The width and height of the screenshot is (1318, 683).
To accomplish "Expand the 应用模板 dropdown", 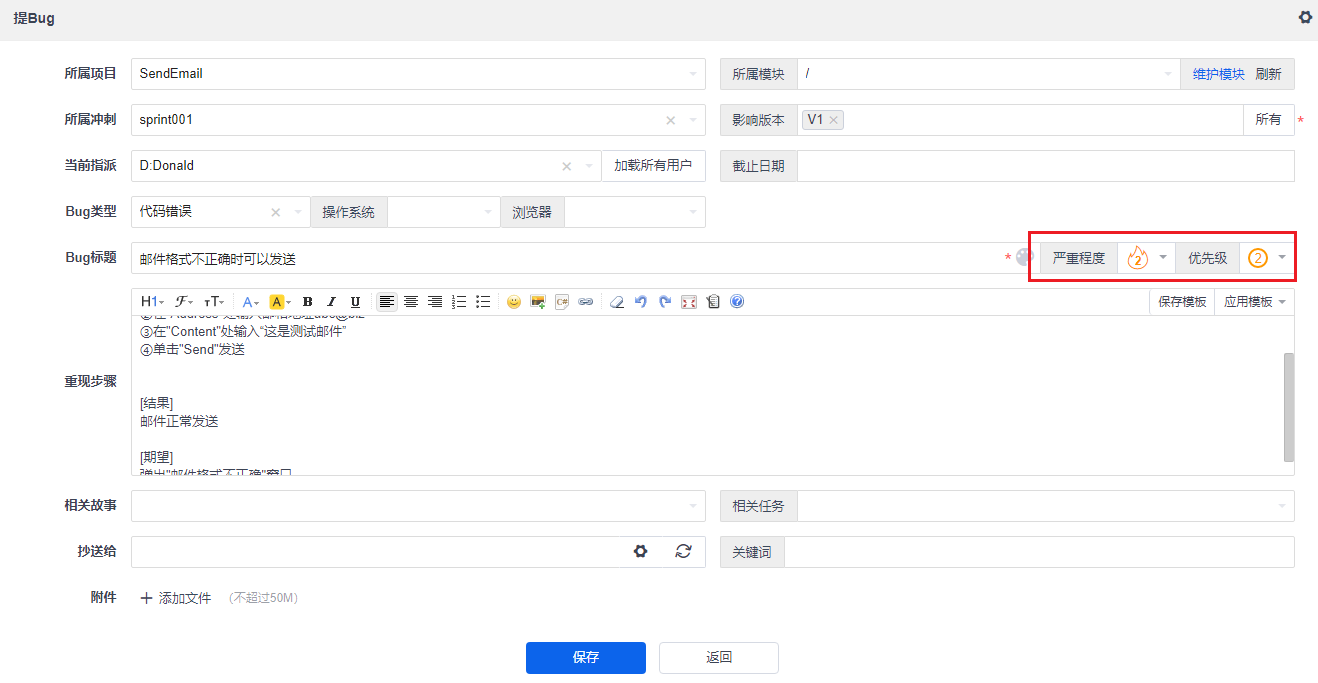I will 1255,302.
